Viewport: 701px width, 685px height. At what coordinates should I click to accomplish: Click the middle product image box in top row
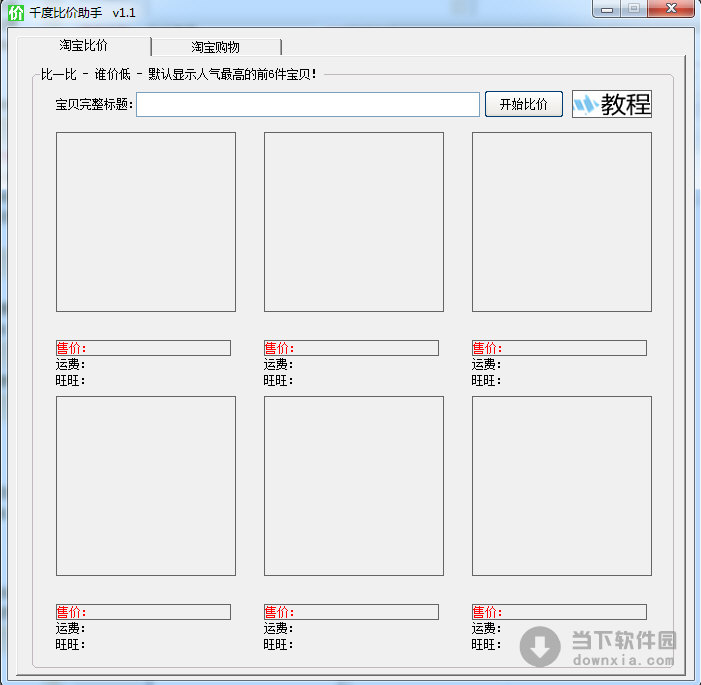[354, 222]
